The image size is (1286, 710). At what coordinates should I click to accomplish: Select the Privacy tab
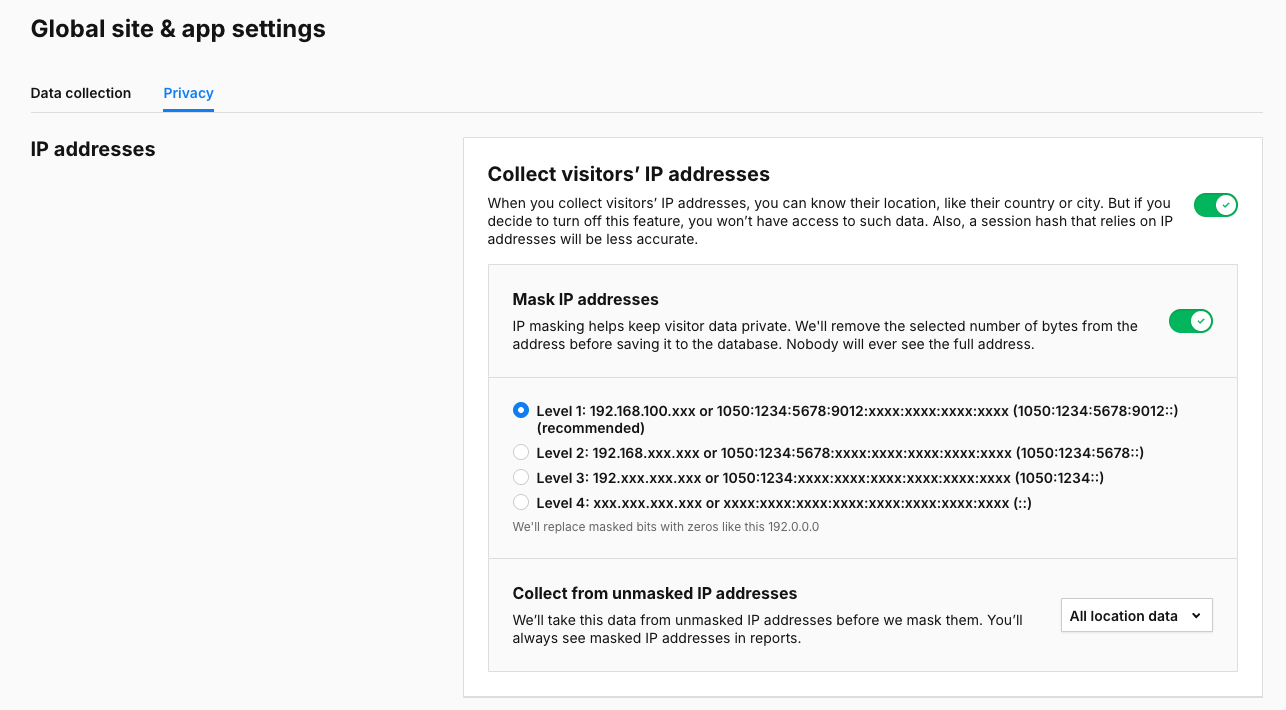(x=188, y=93)
